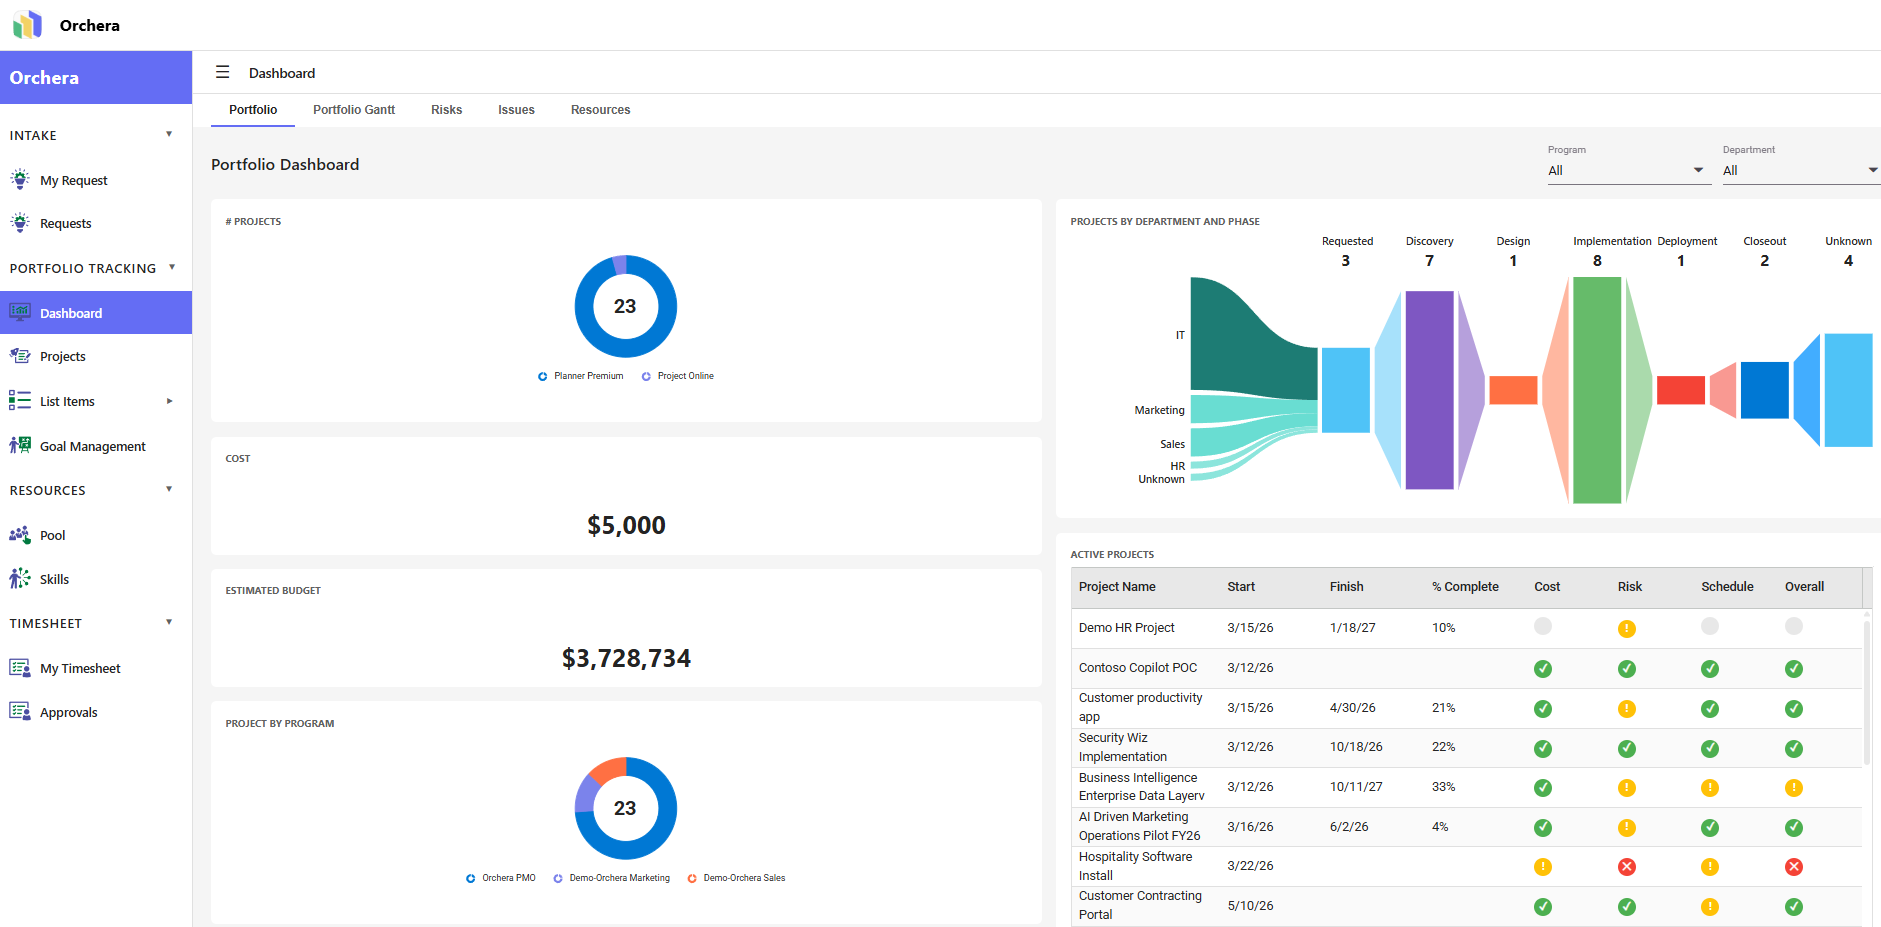Viewport: 1881px width, 927px height.
Task: Sort by Project Name column header
Action: pyautogui.click(x=1117, y=587)
